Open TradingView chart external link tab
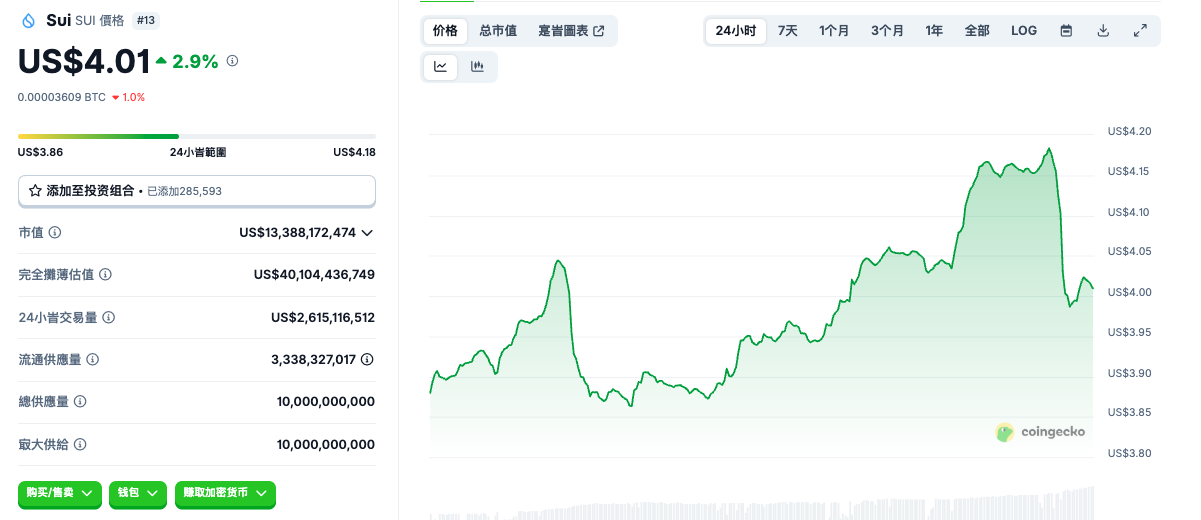 point(571,31)
